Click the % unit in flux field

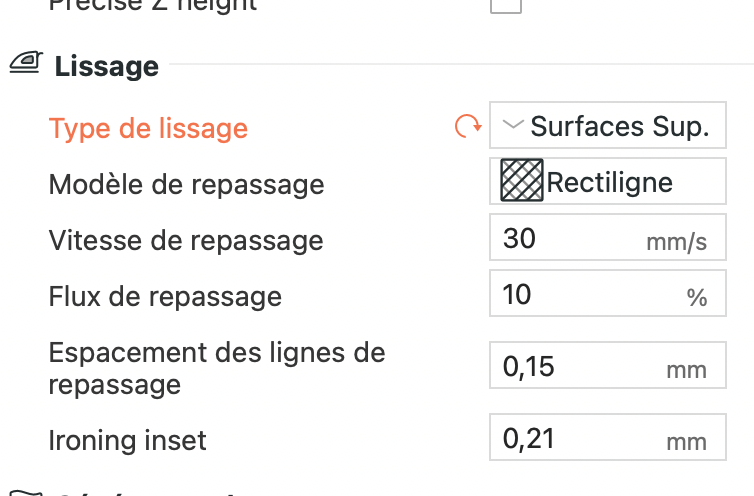tap(696, 298)
